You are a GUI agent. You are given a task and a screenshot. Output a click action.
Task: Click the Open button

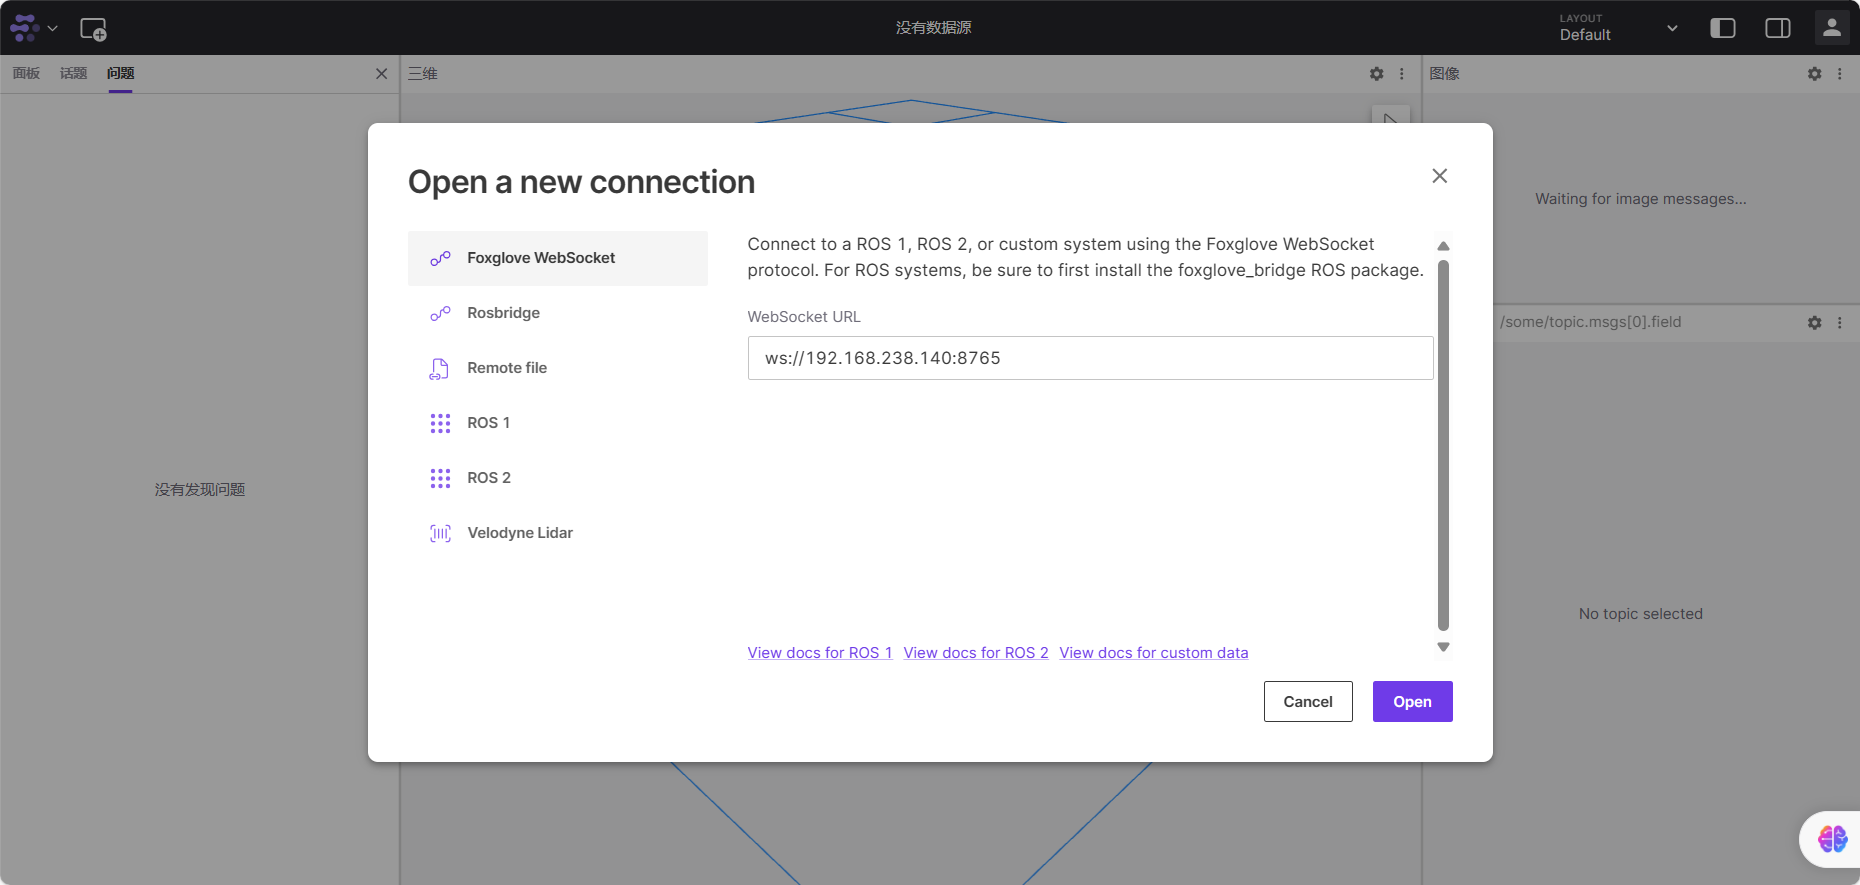point(1412,702)
